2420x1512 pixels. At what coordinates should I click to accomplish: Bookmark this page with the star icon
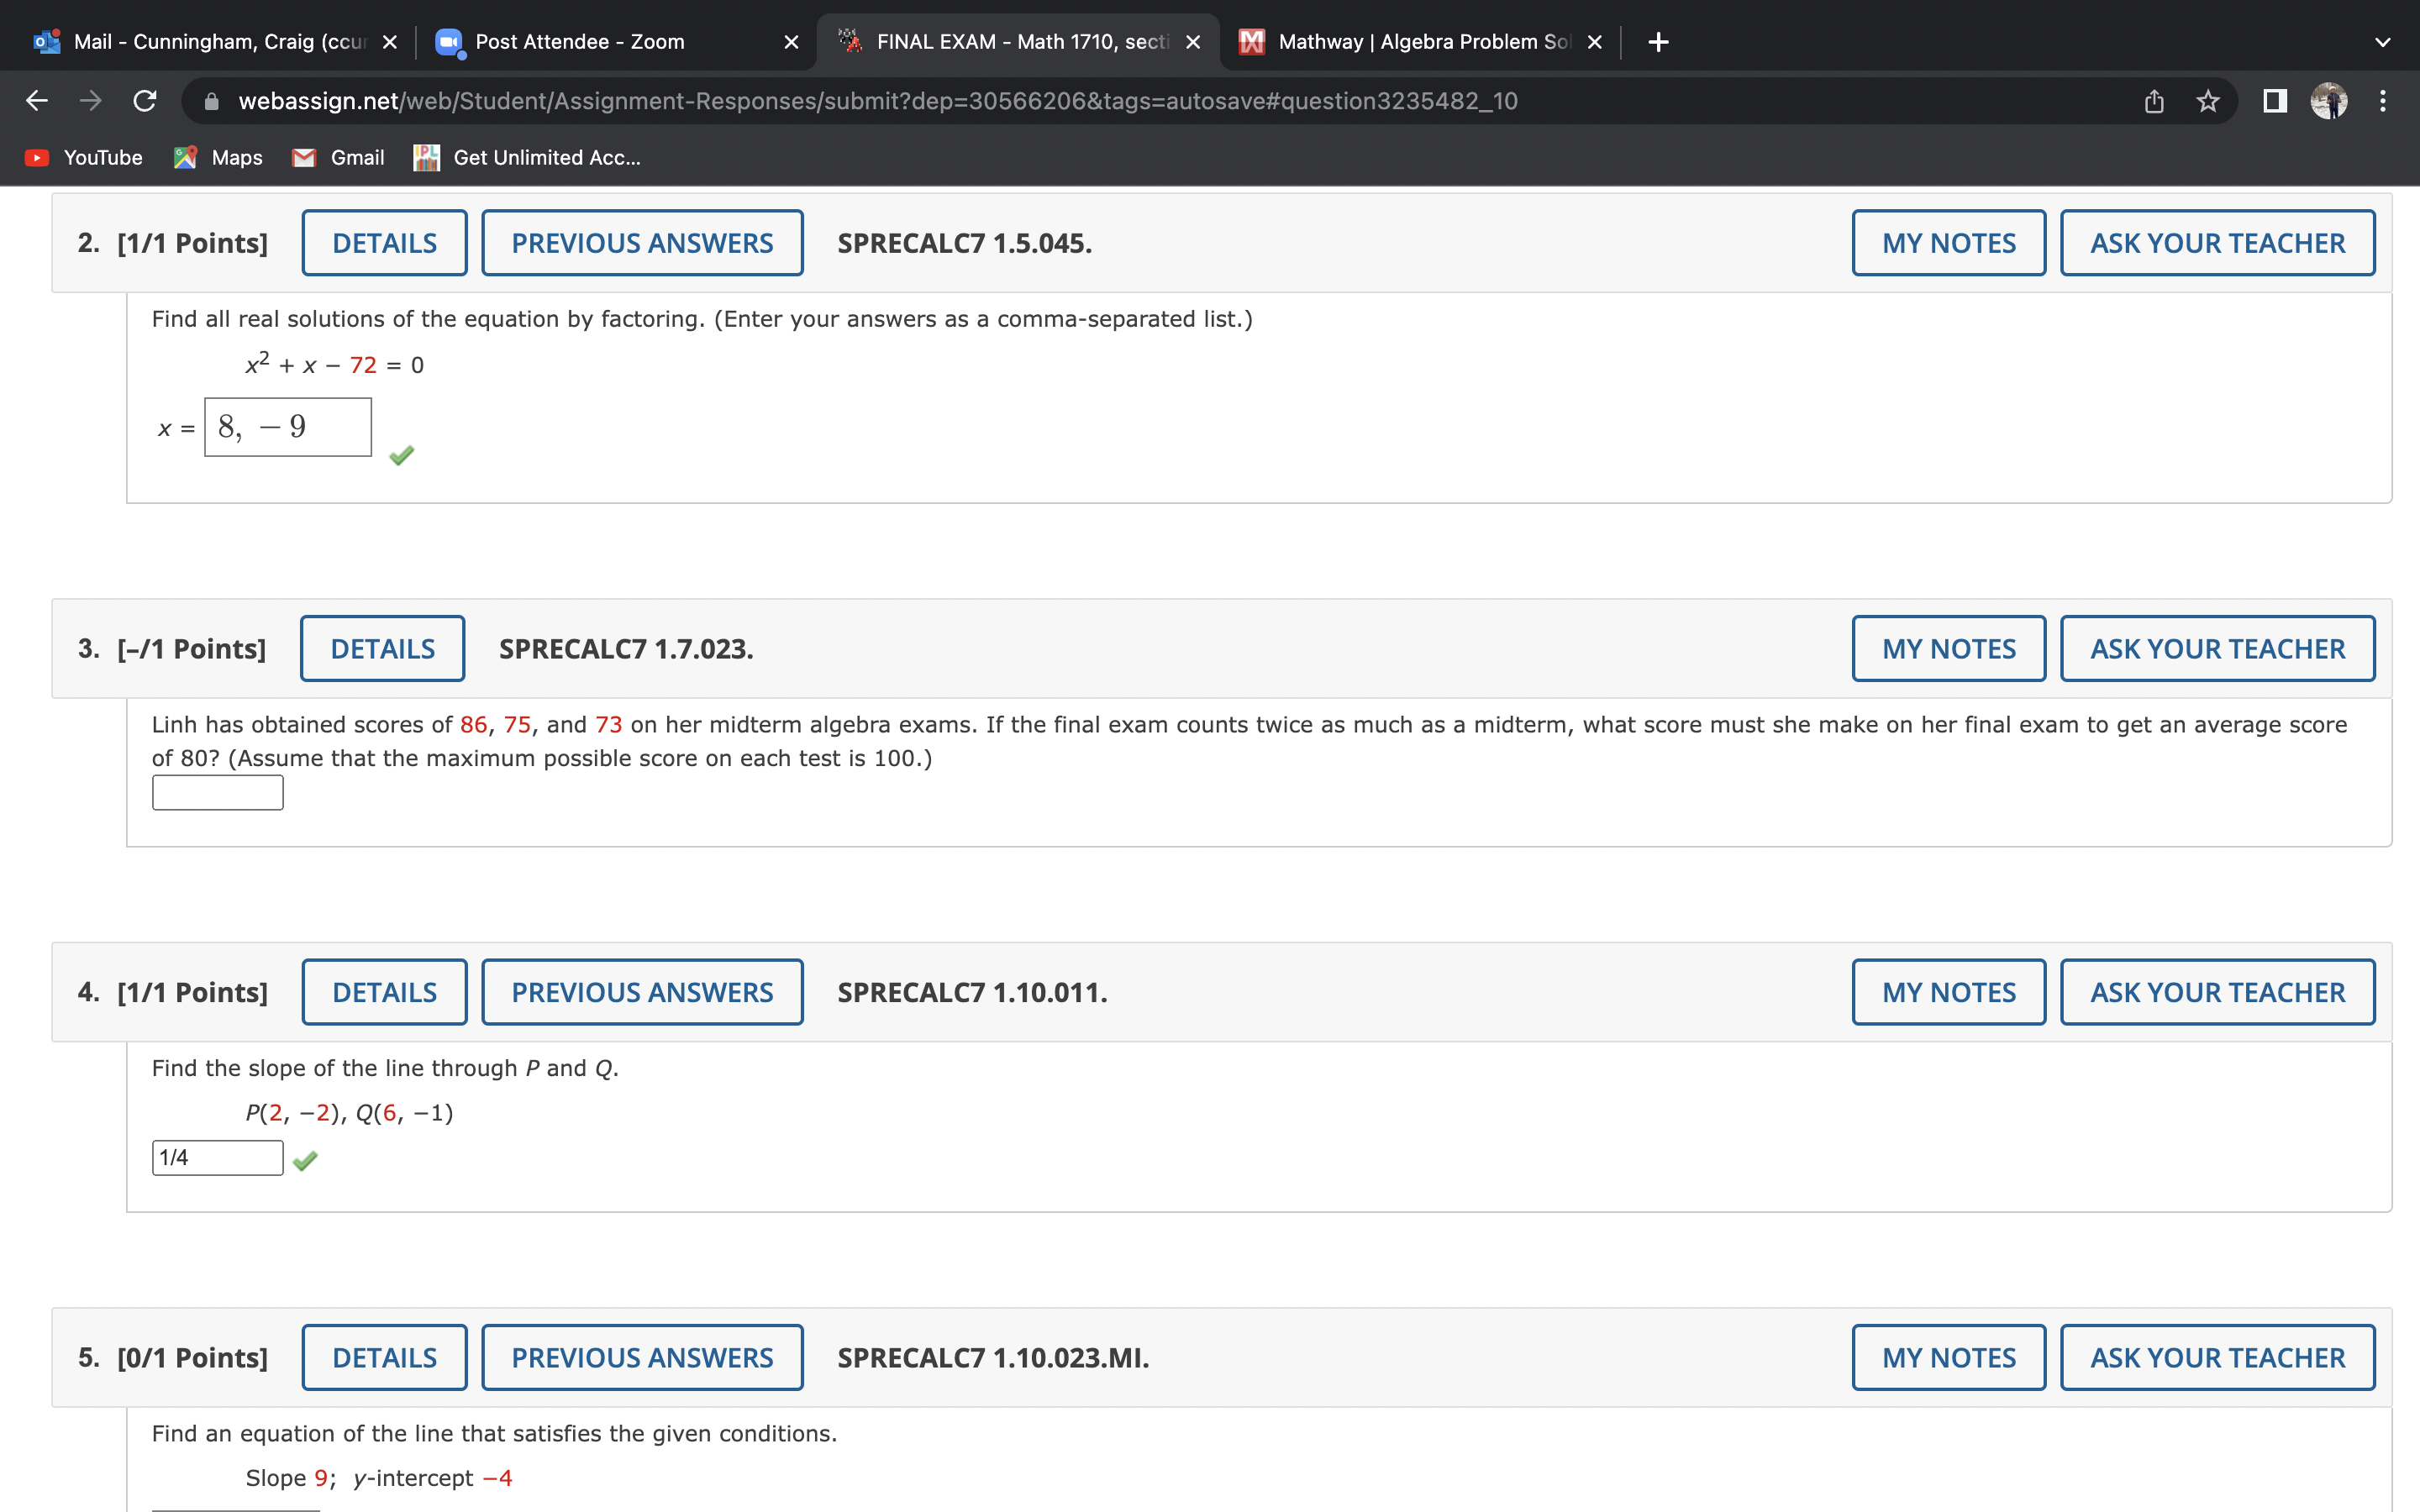pyautogui.click(x=2207, y=101)
